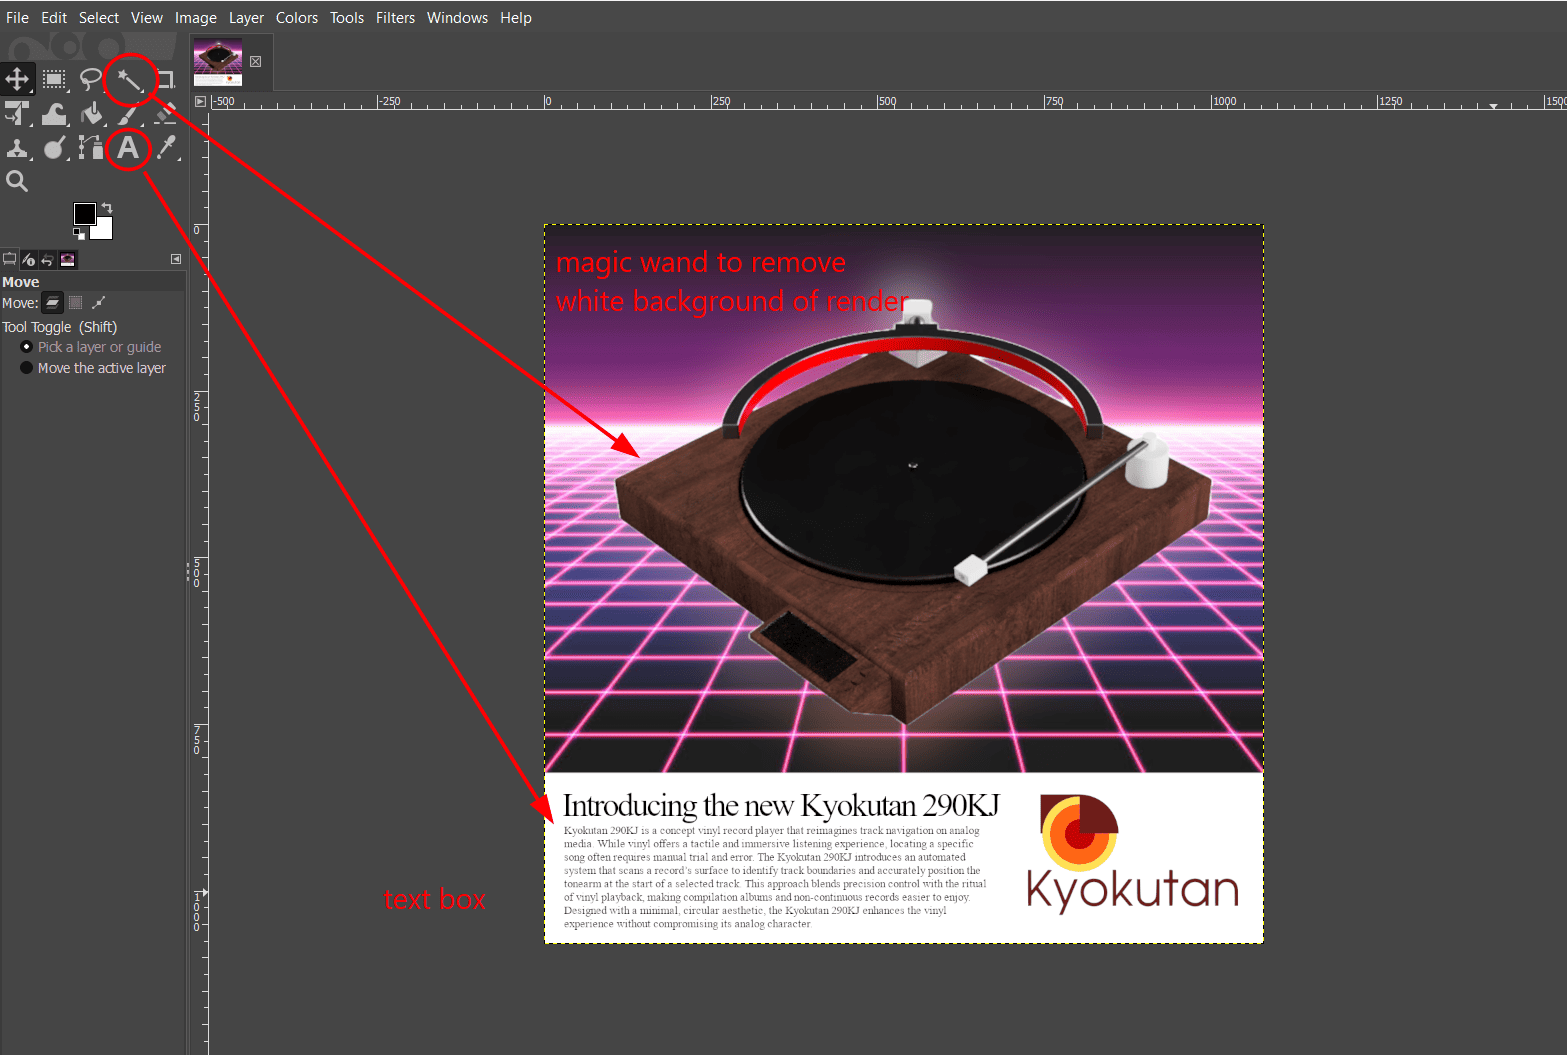Click the open image thumbnail tab

coord(218,60)
